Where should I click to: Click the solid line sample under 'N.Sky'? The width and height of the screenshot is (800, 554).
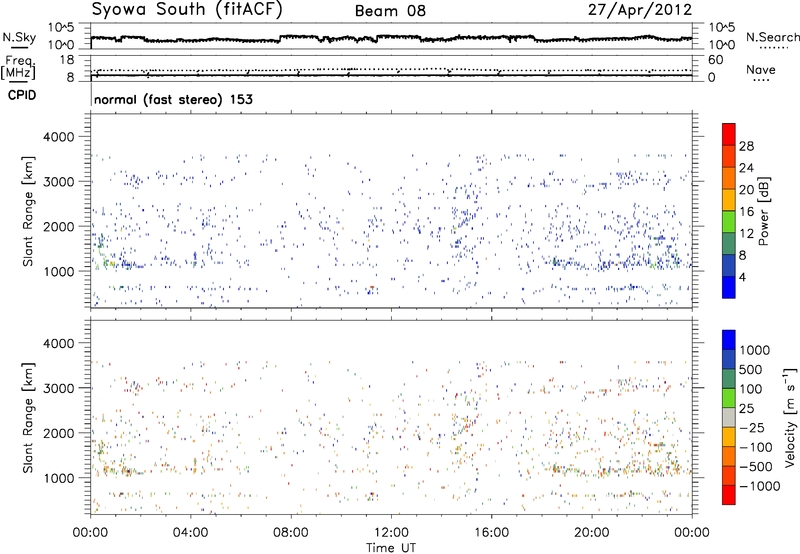tap(19, 47)
